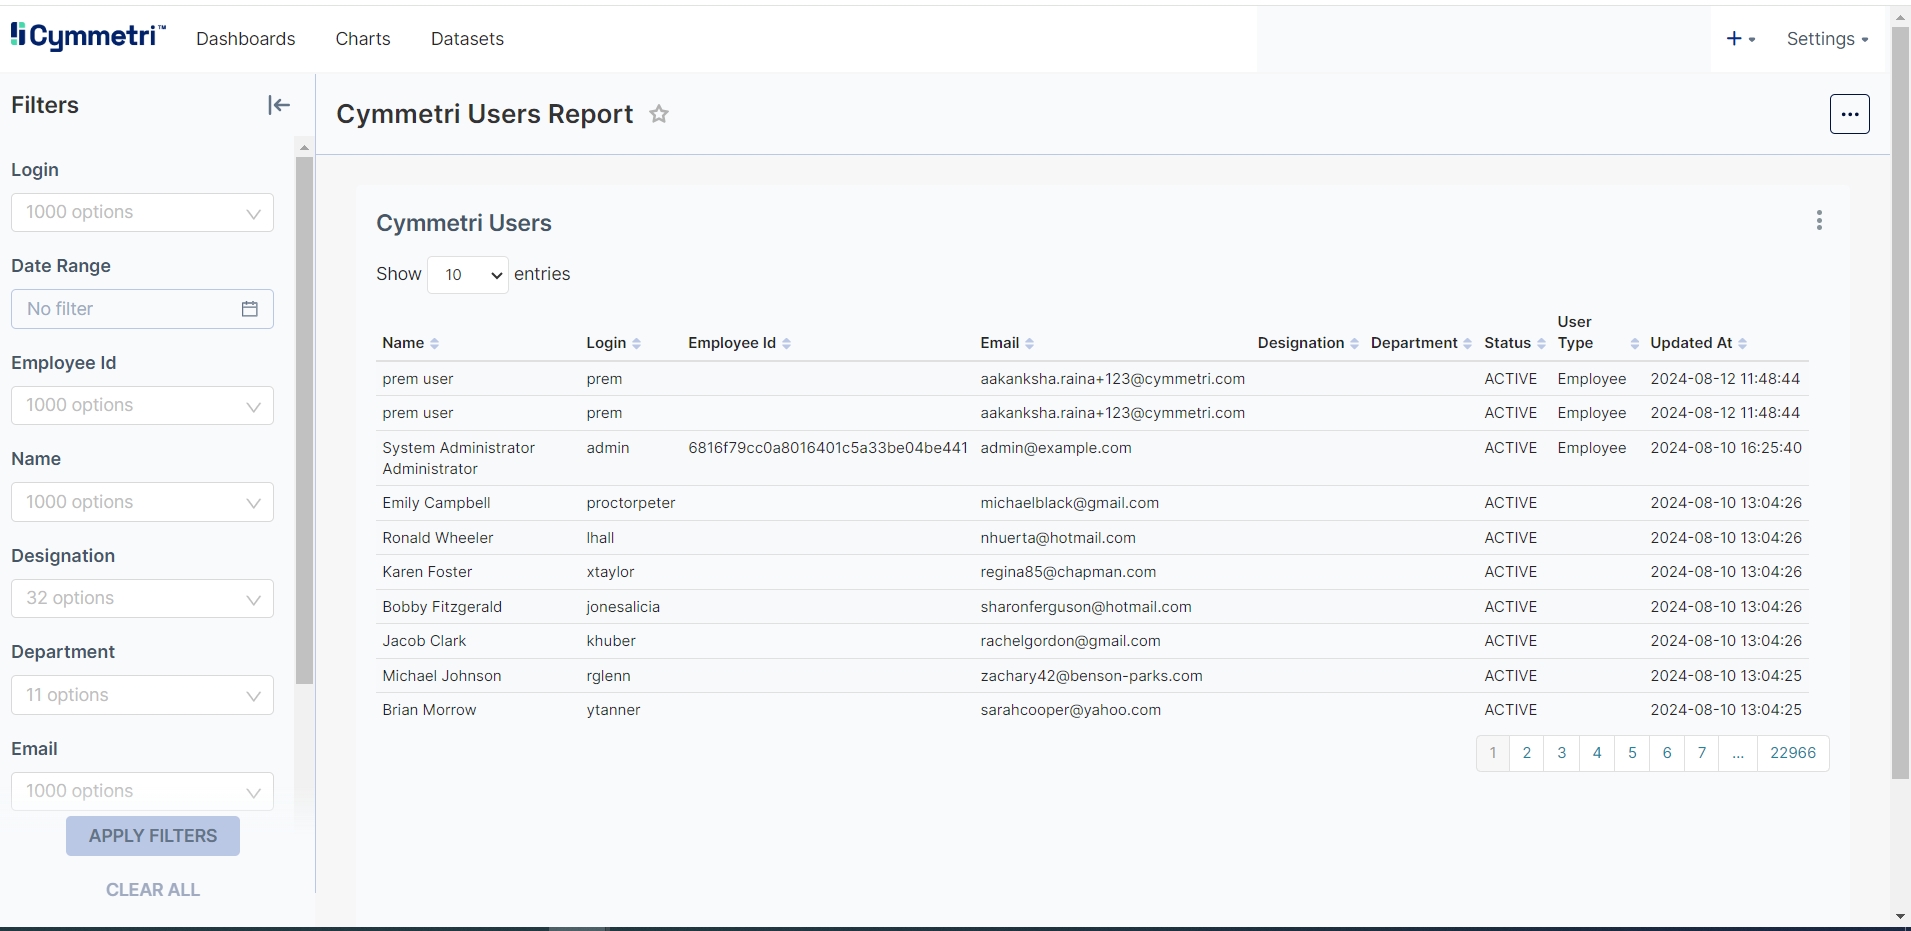Screen dimensions: 1911x931
Task: Sort table by Name column arrows
Action: point(434,344)
